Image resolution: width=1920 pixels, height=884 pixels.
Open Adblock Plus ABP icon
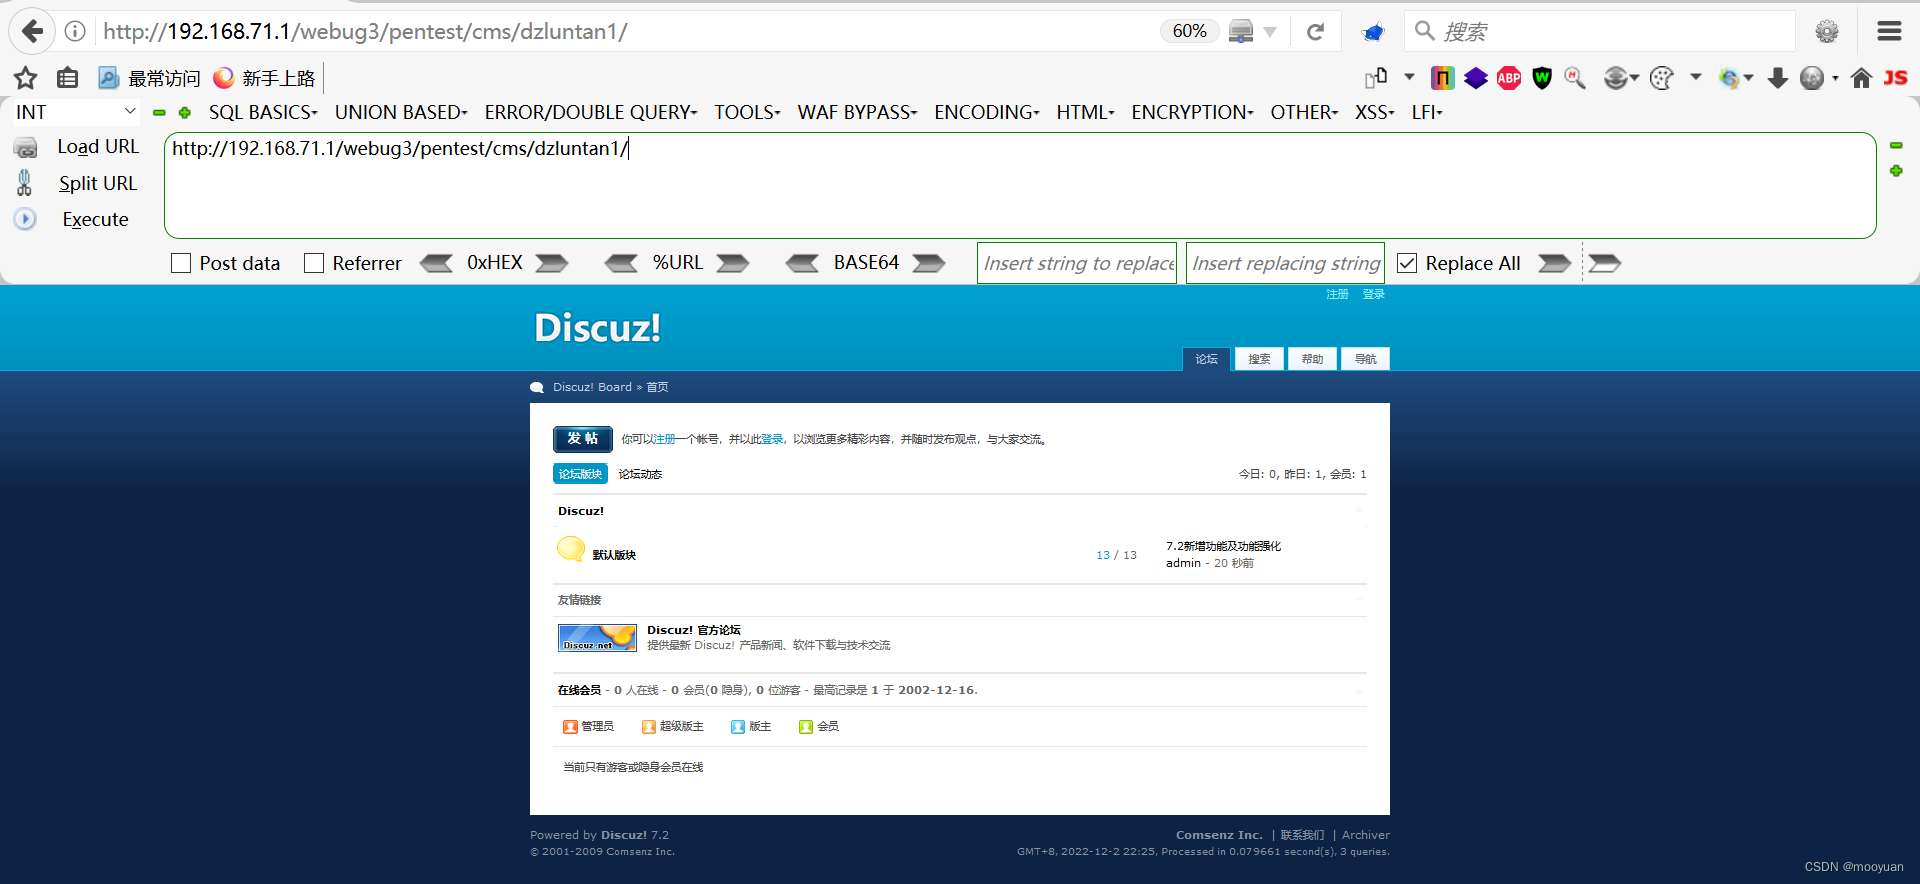point(1509,78)
